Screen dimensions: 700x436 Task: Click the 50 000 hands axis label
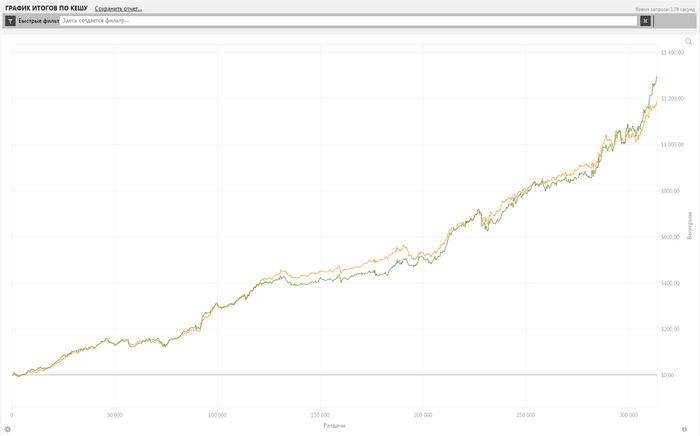pos(114,415)
